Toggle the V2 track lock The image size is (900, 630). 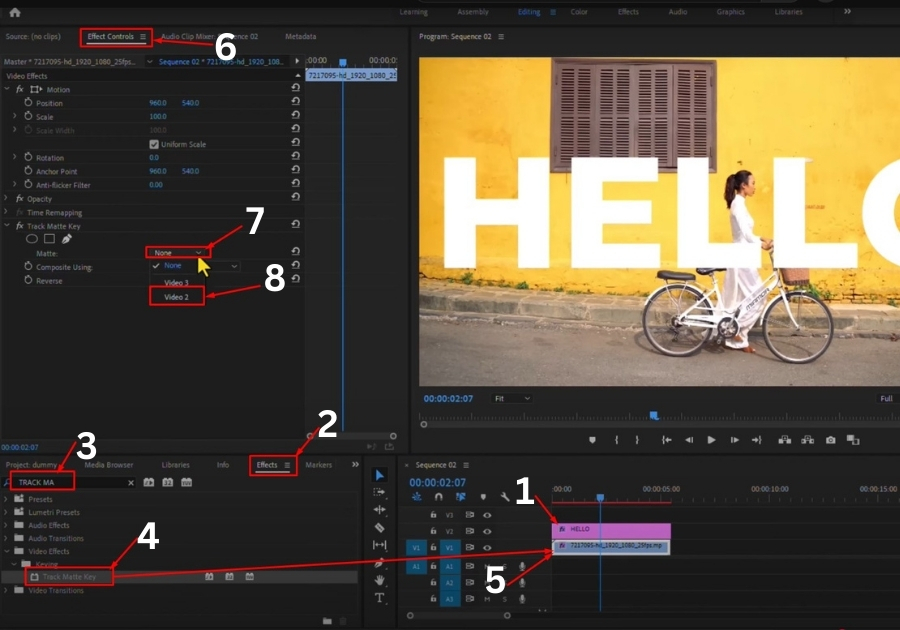click(x=433, y=531)
